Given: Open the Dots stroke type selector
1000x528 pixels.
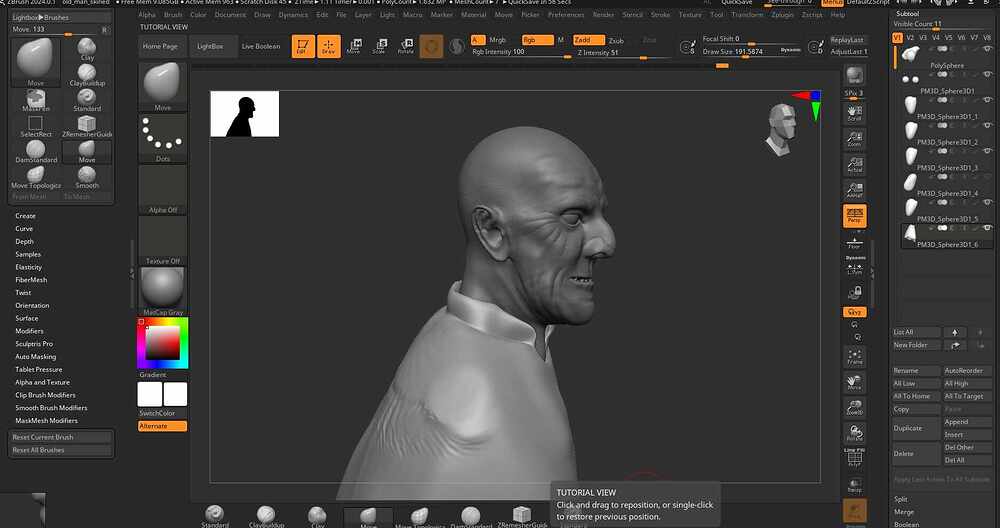Looking at the screenshot, I should (163, 138).
